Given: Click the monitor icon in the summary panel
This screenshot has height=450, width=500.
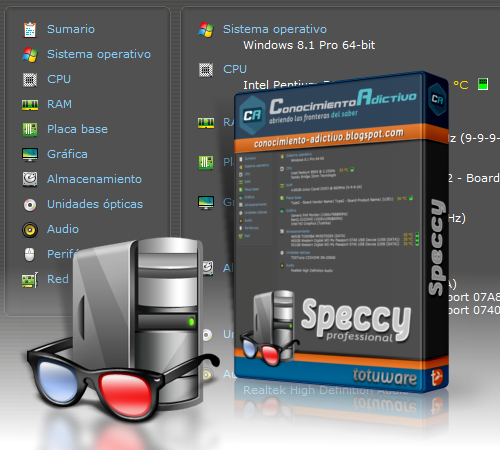Looking at the screenshot, I should click(206, 202).
